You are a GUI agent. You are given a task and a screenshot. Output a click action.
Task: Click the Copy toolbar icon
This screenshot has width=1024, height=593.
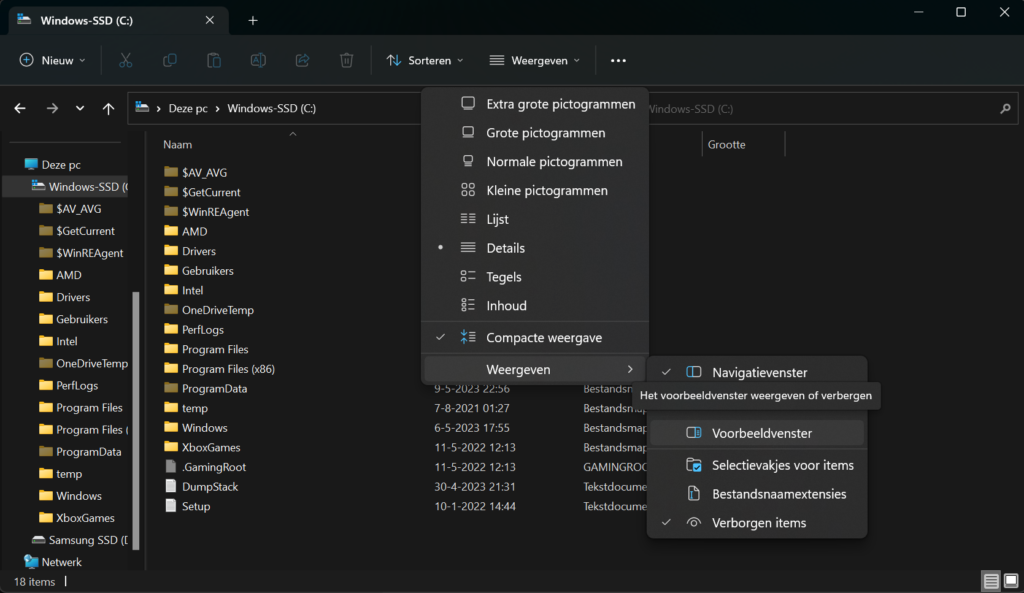[x=170, y=60]
